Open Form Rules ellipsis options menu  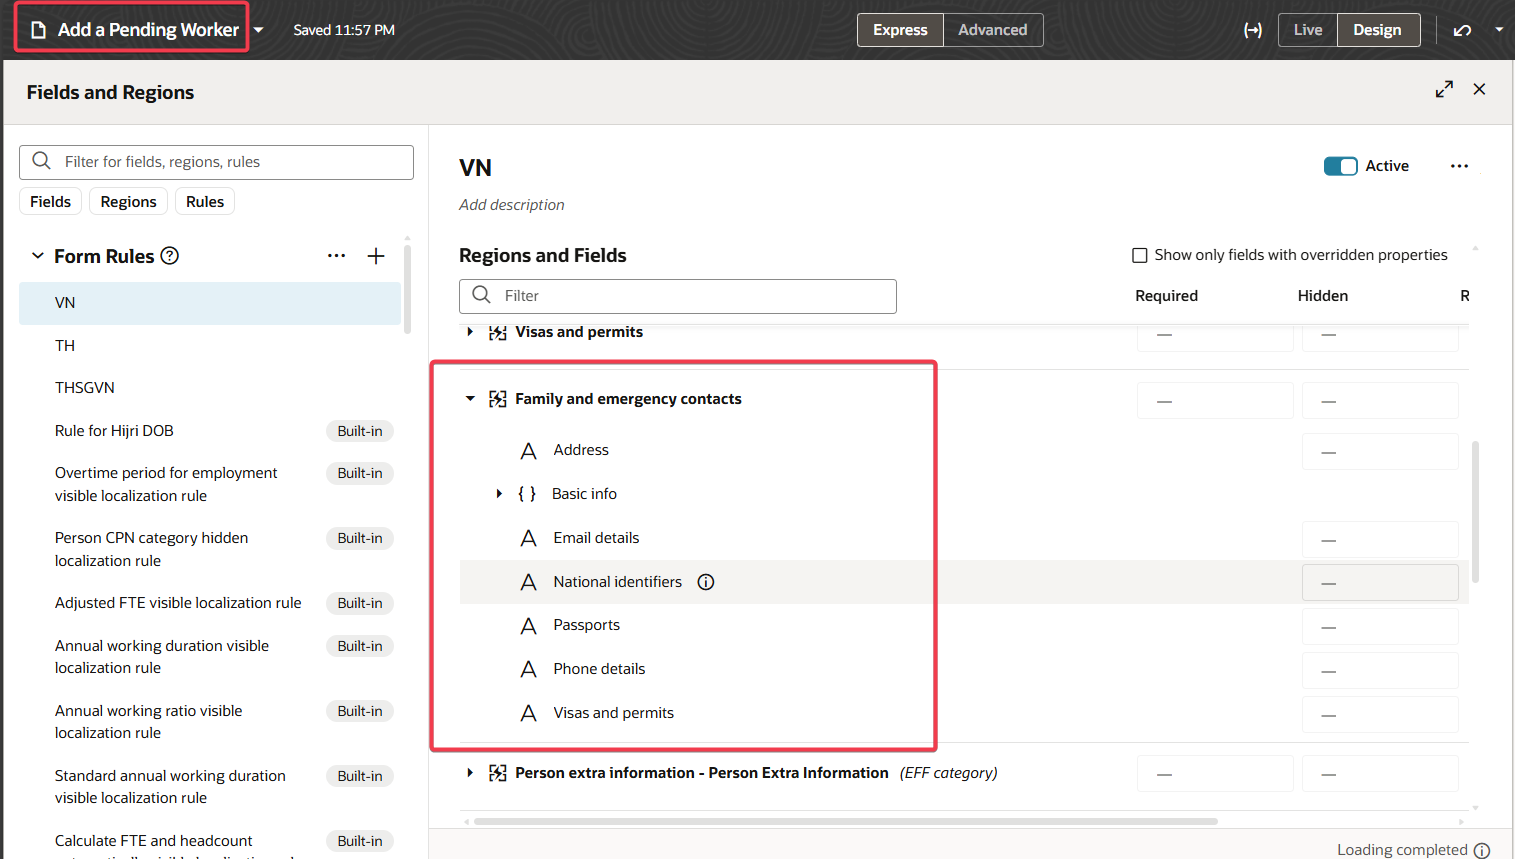(x=336, y=256)
